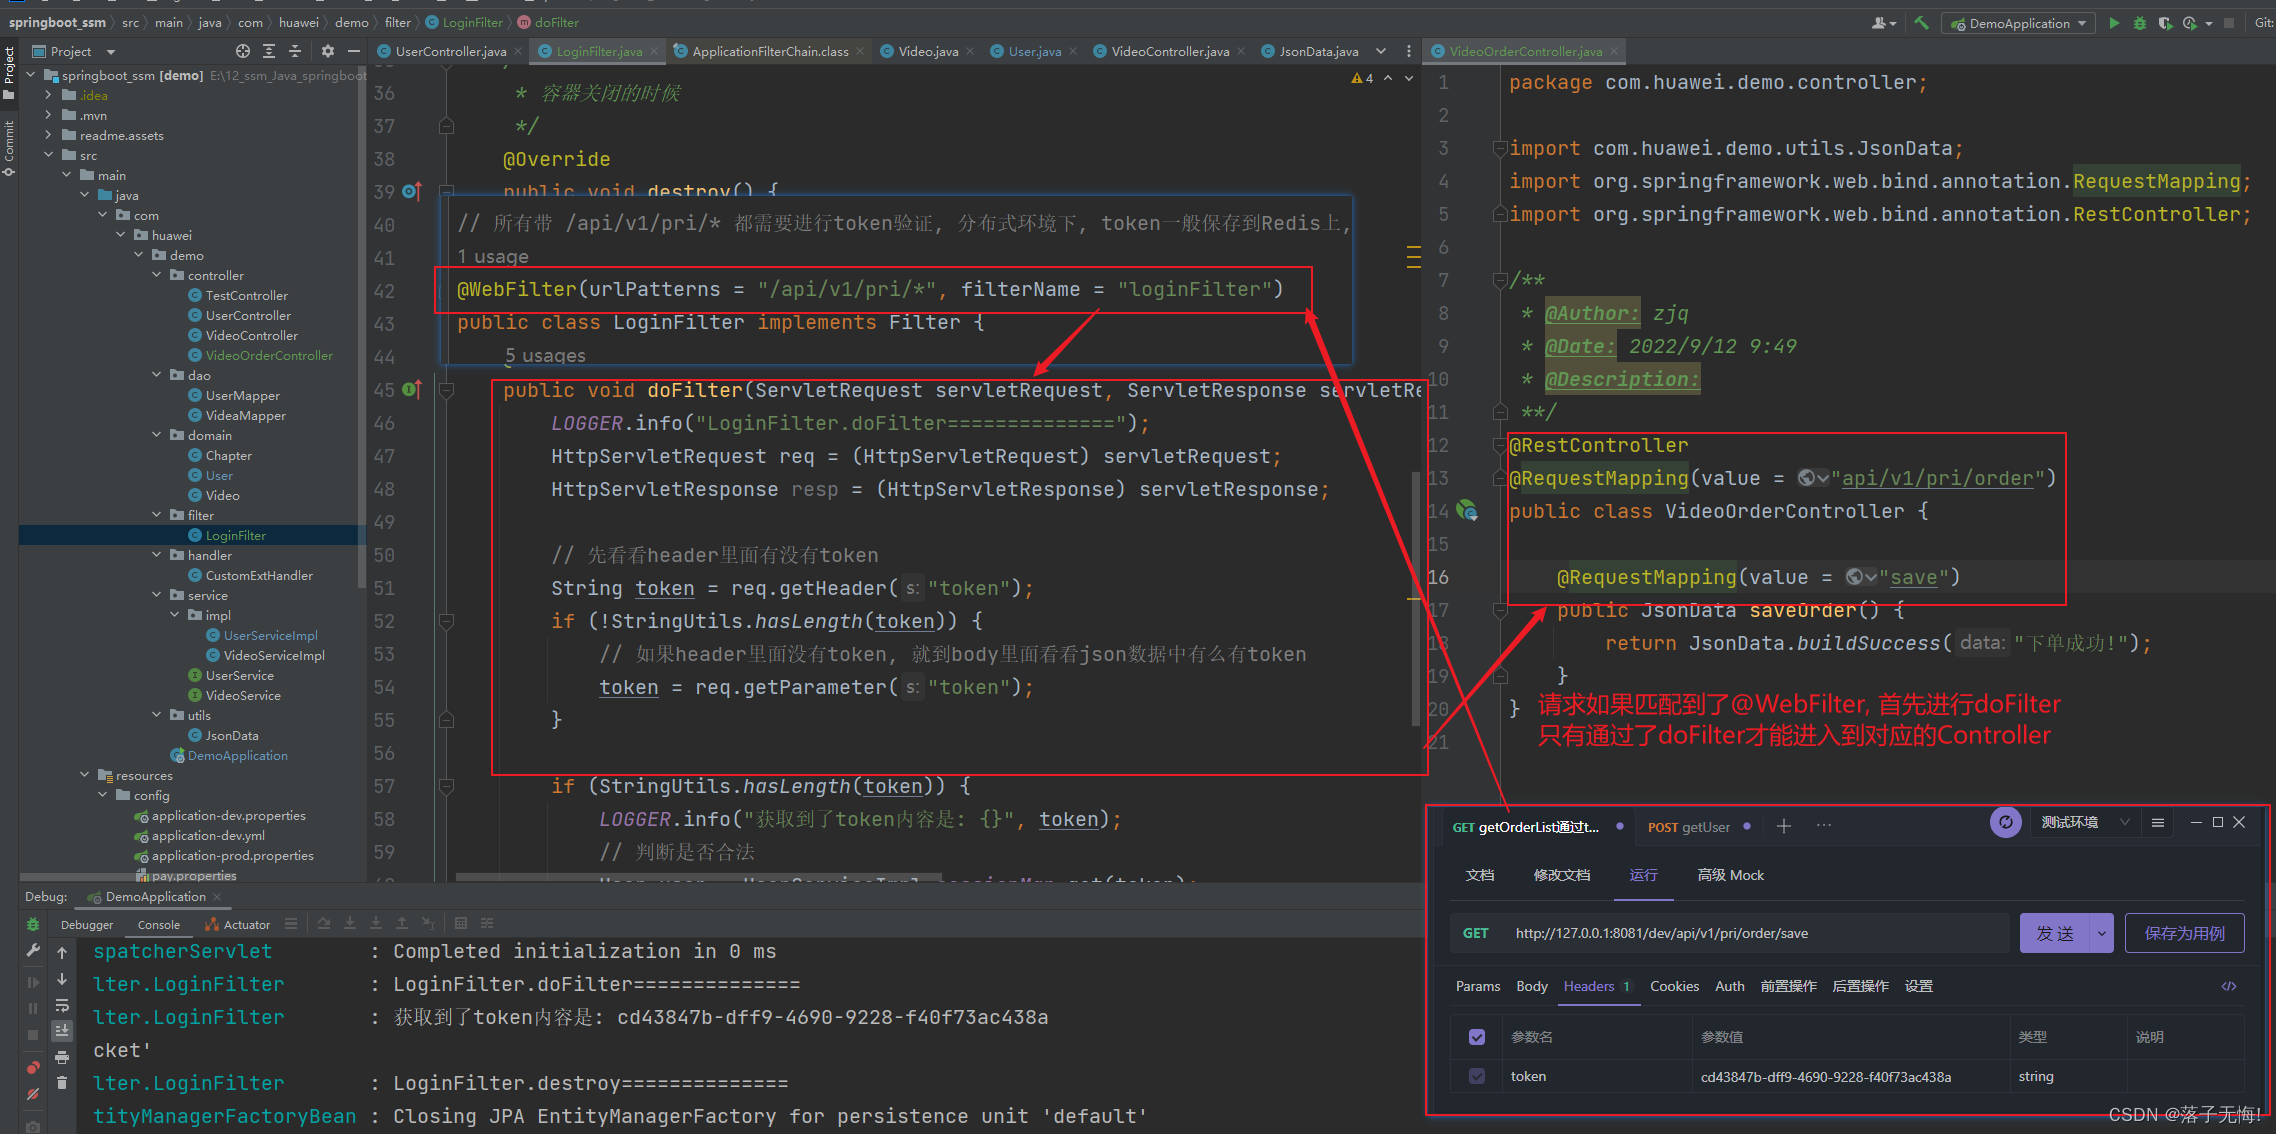Run with coverage via the shield icon
The width and height of the screenshot is (2276, 1134).
[2164, 23]
